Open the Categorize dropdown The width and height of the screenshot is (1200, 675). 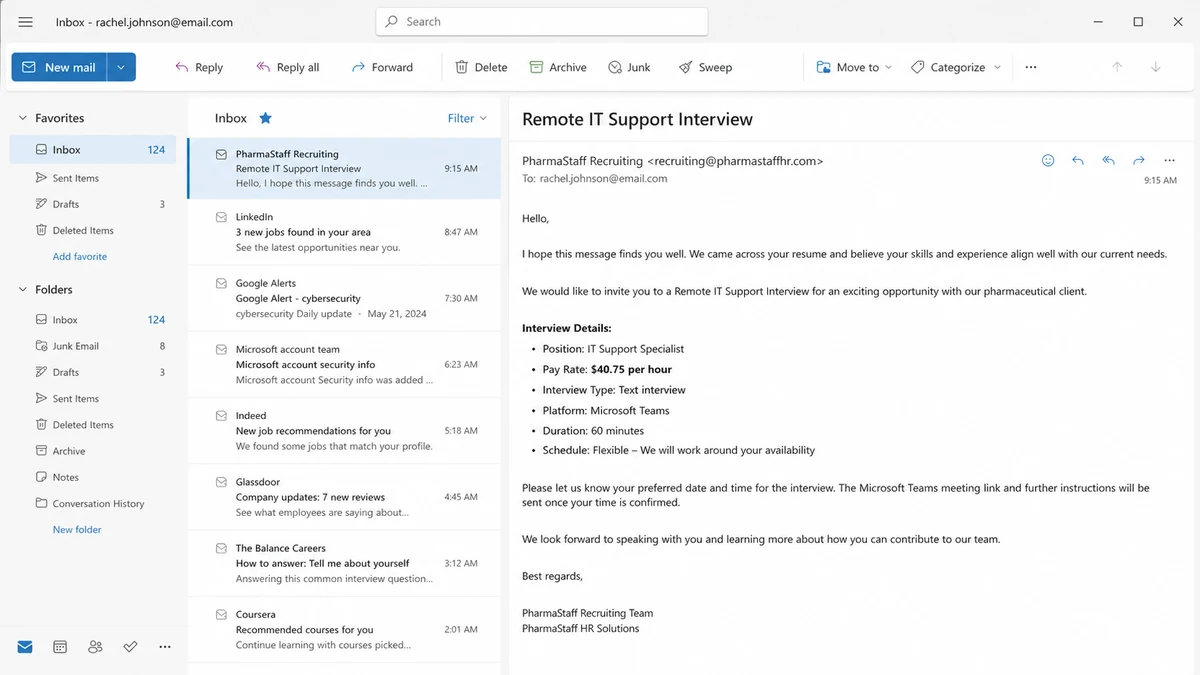coord(956,67)
